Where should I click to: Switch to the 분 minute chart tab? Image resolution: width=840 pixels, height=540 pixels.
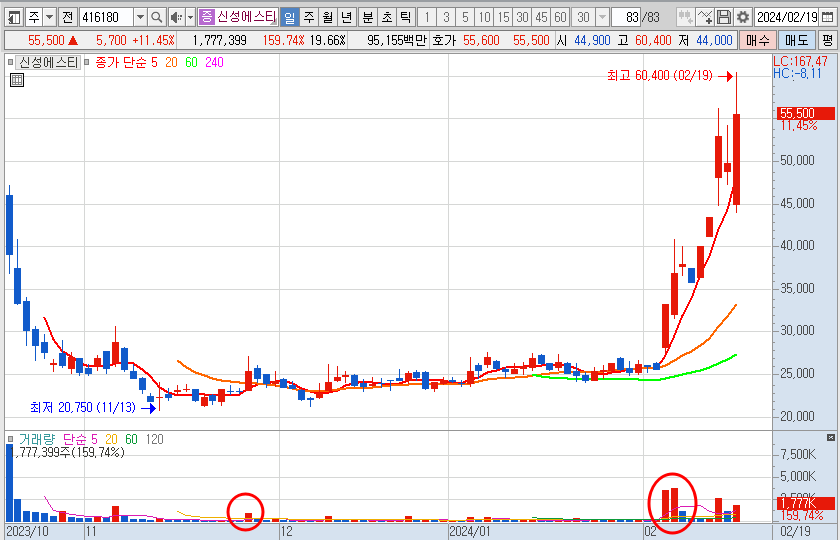pos(368,18)
